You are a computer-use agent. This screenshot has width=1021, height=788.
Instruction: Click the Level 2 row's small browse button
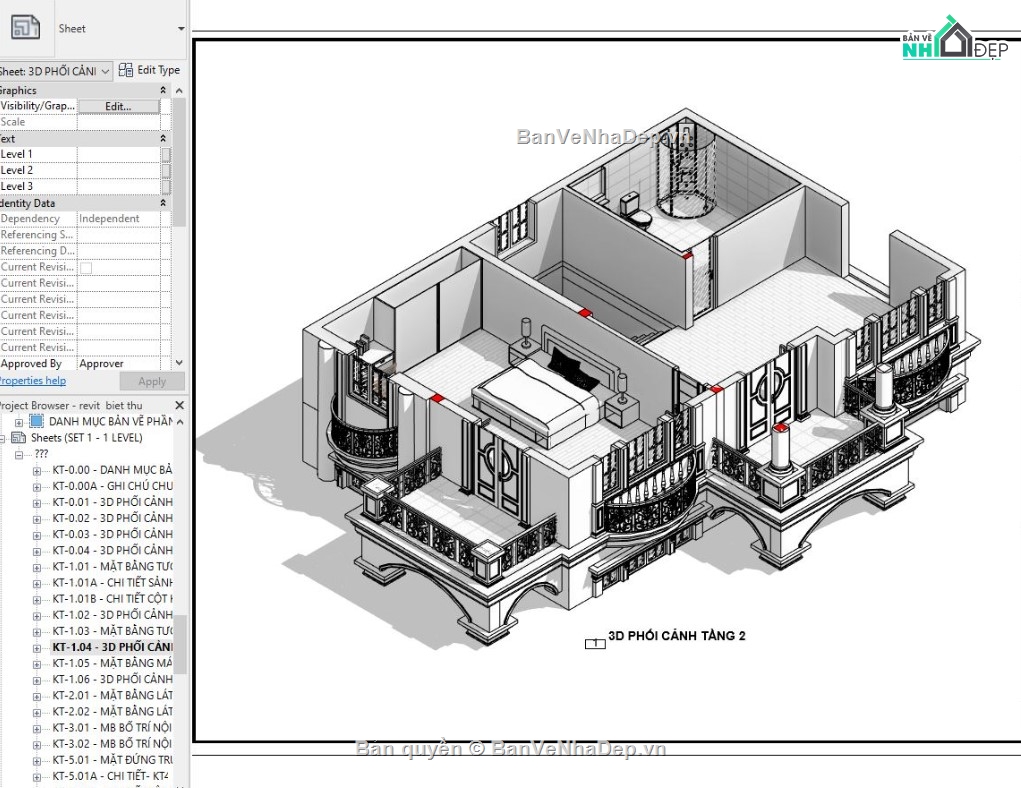pyautogui.click(x=166, y=171)
